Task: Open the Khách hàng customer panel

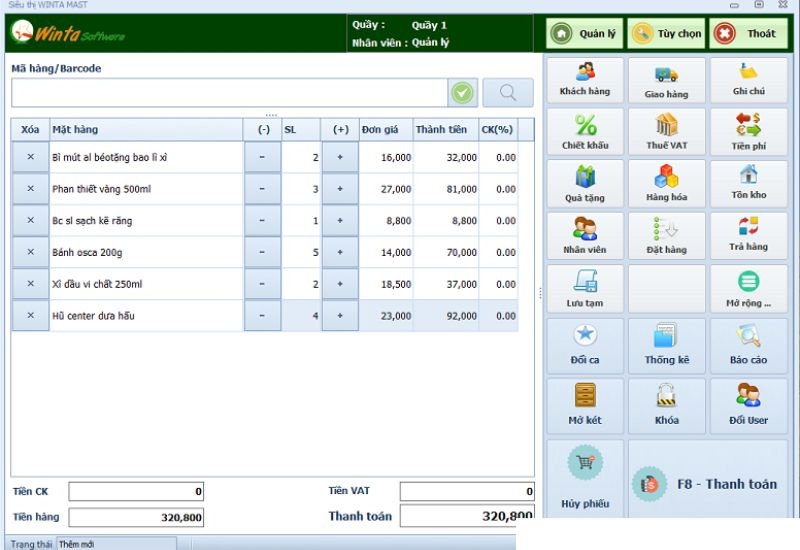Action: point(585,80)
